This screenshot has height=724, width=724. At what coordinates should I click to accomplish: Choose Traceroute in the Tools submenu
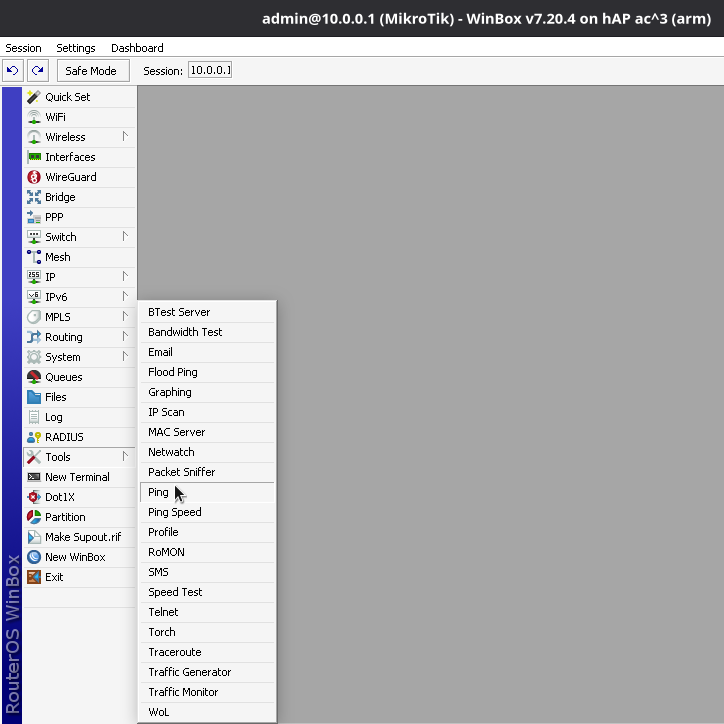point(175,652)
